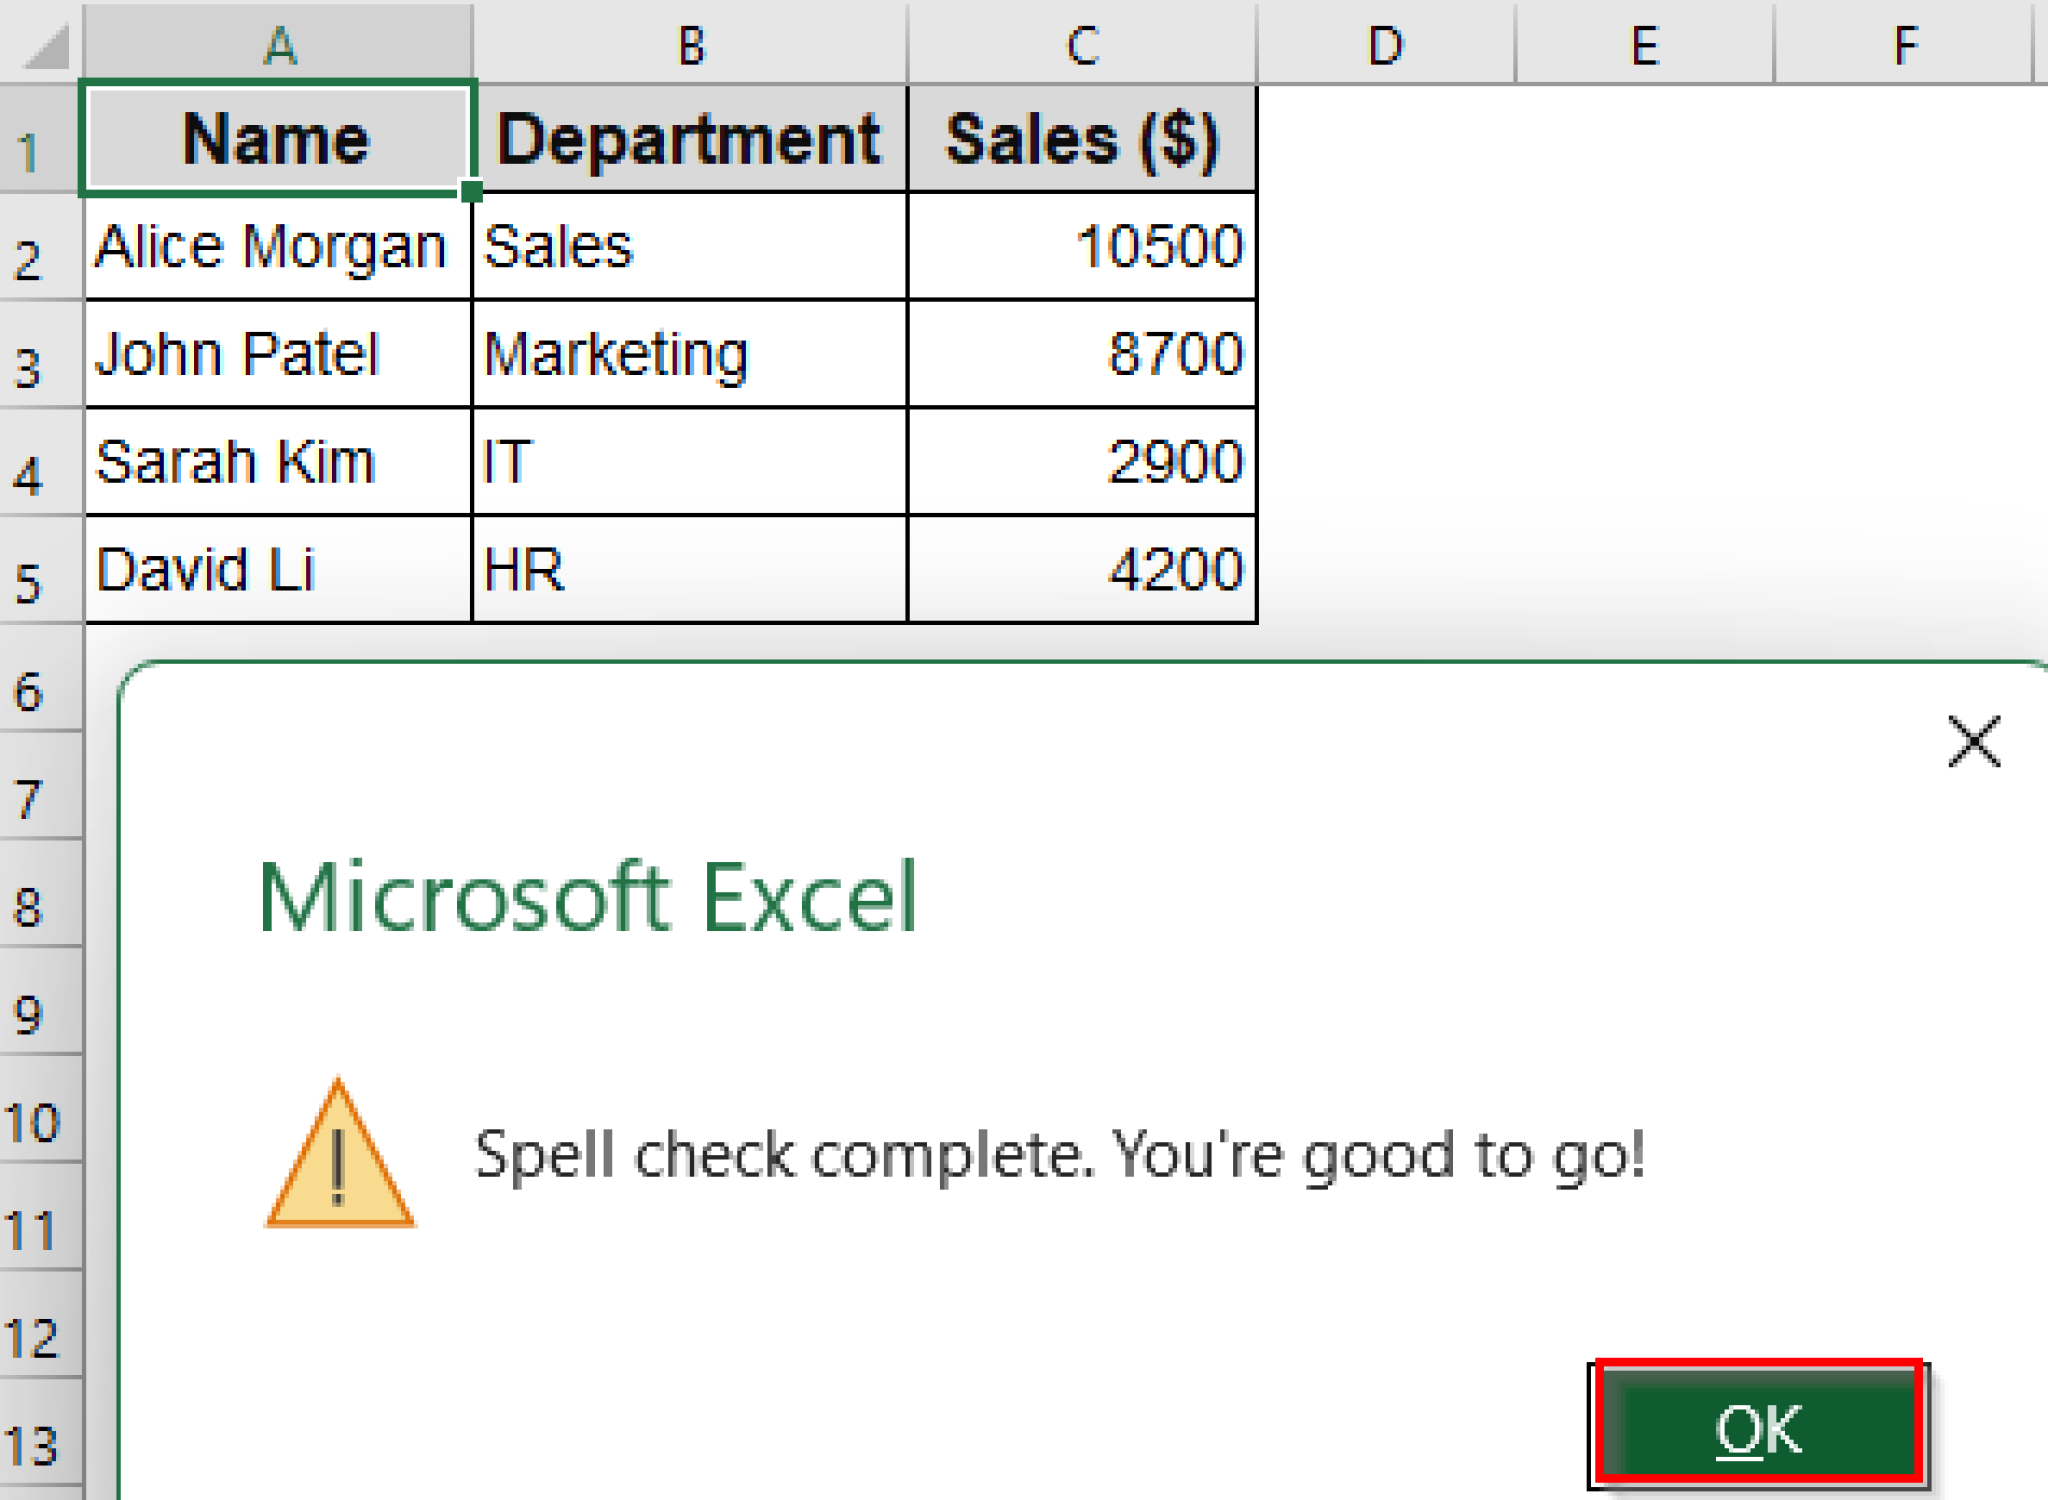Select the Name header cell
Viewport: 2048px width, 1500px height.
click(277, 138)
